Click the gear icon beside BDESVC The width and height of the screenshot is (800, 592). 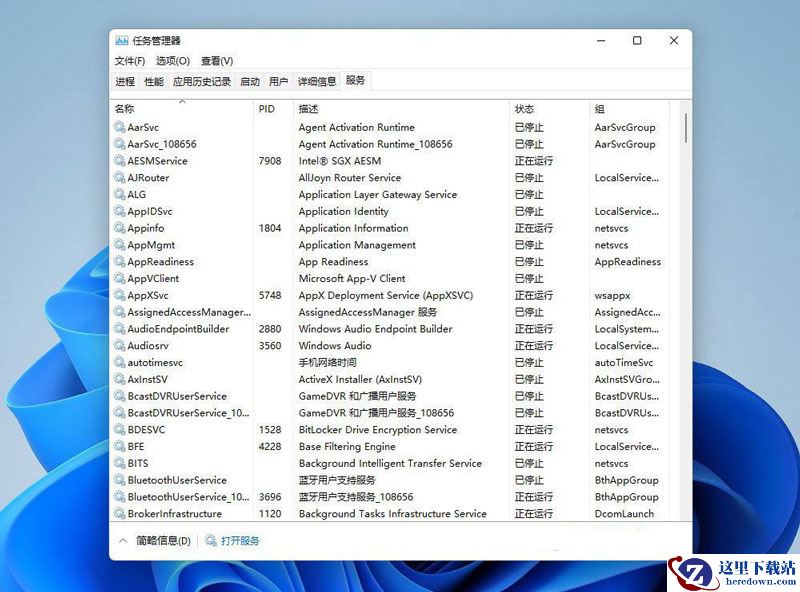[x=119, y=430]
